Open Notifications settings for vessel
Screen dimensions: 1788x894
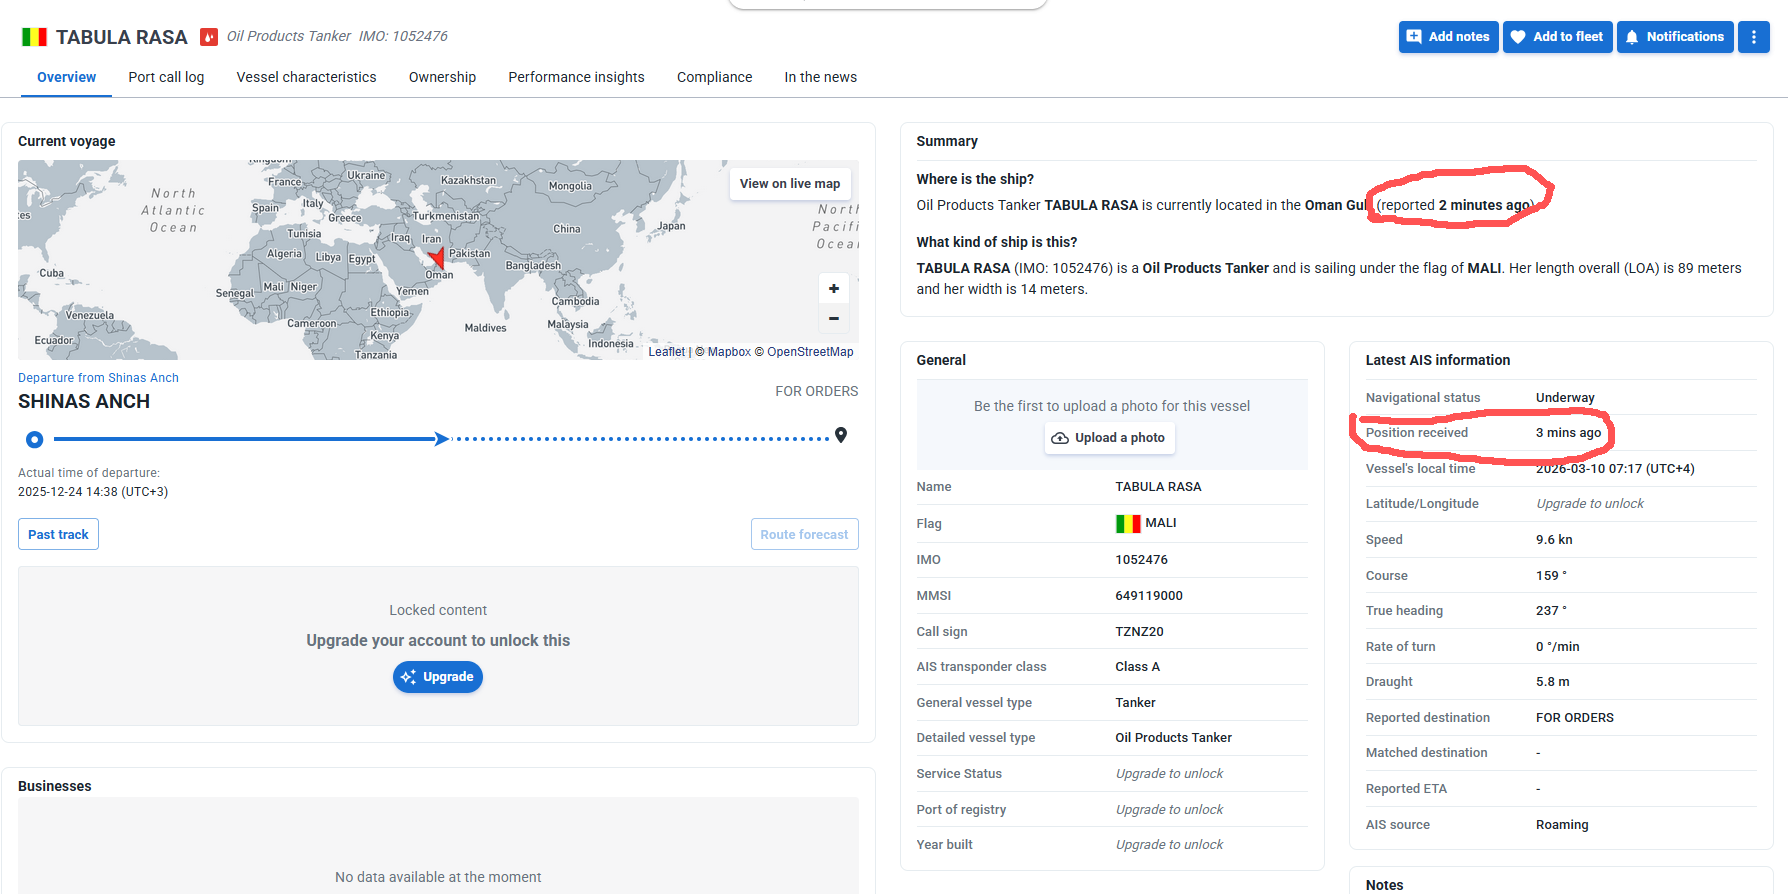[x=1675, y=37]
